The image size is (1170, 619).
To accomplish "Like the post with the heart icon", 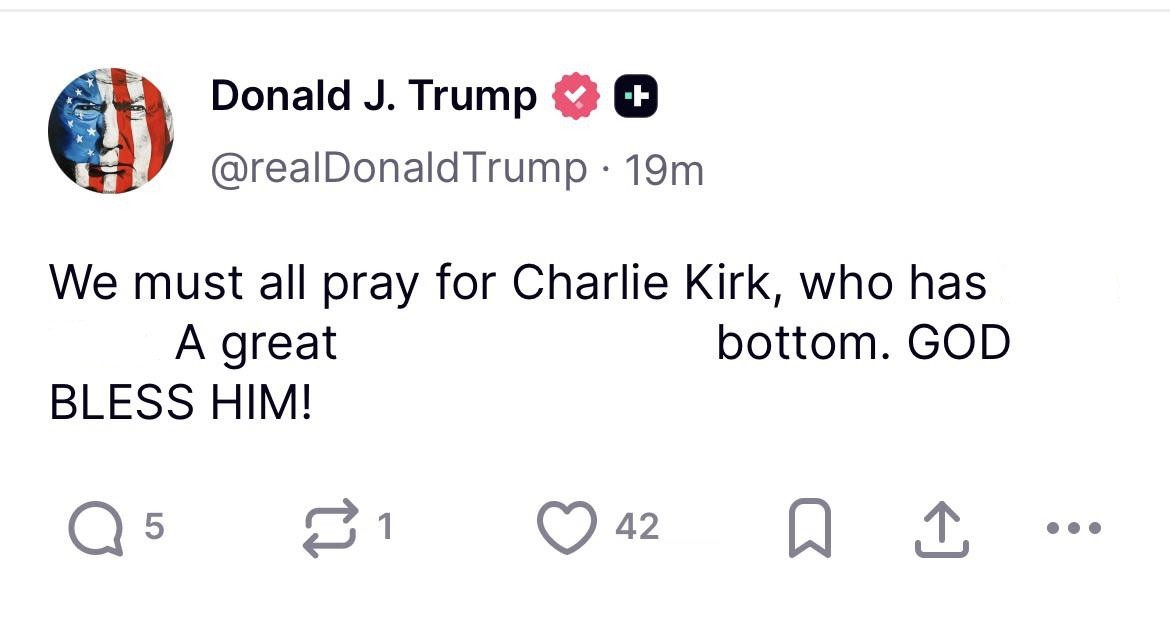I will [x=566, y=528].
